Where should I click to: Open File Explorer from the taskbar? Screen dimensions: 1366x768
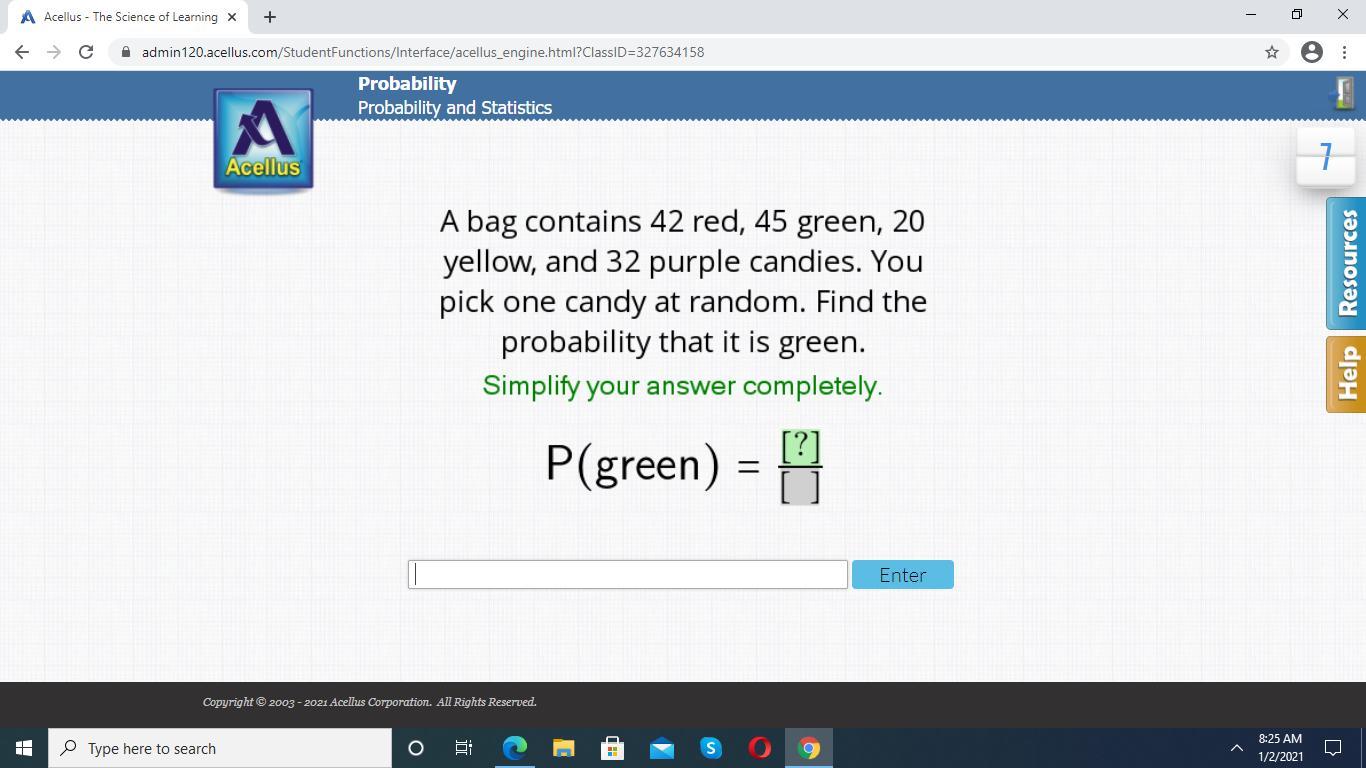[563, 748]
